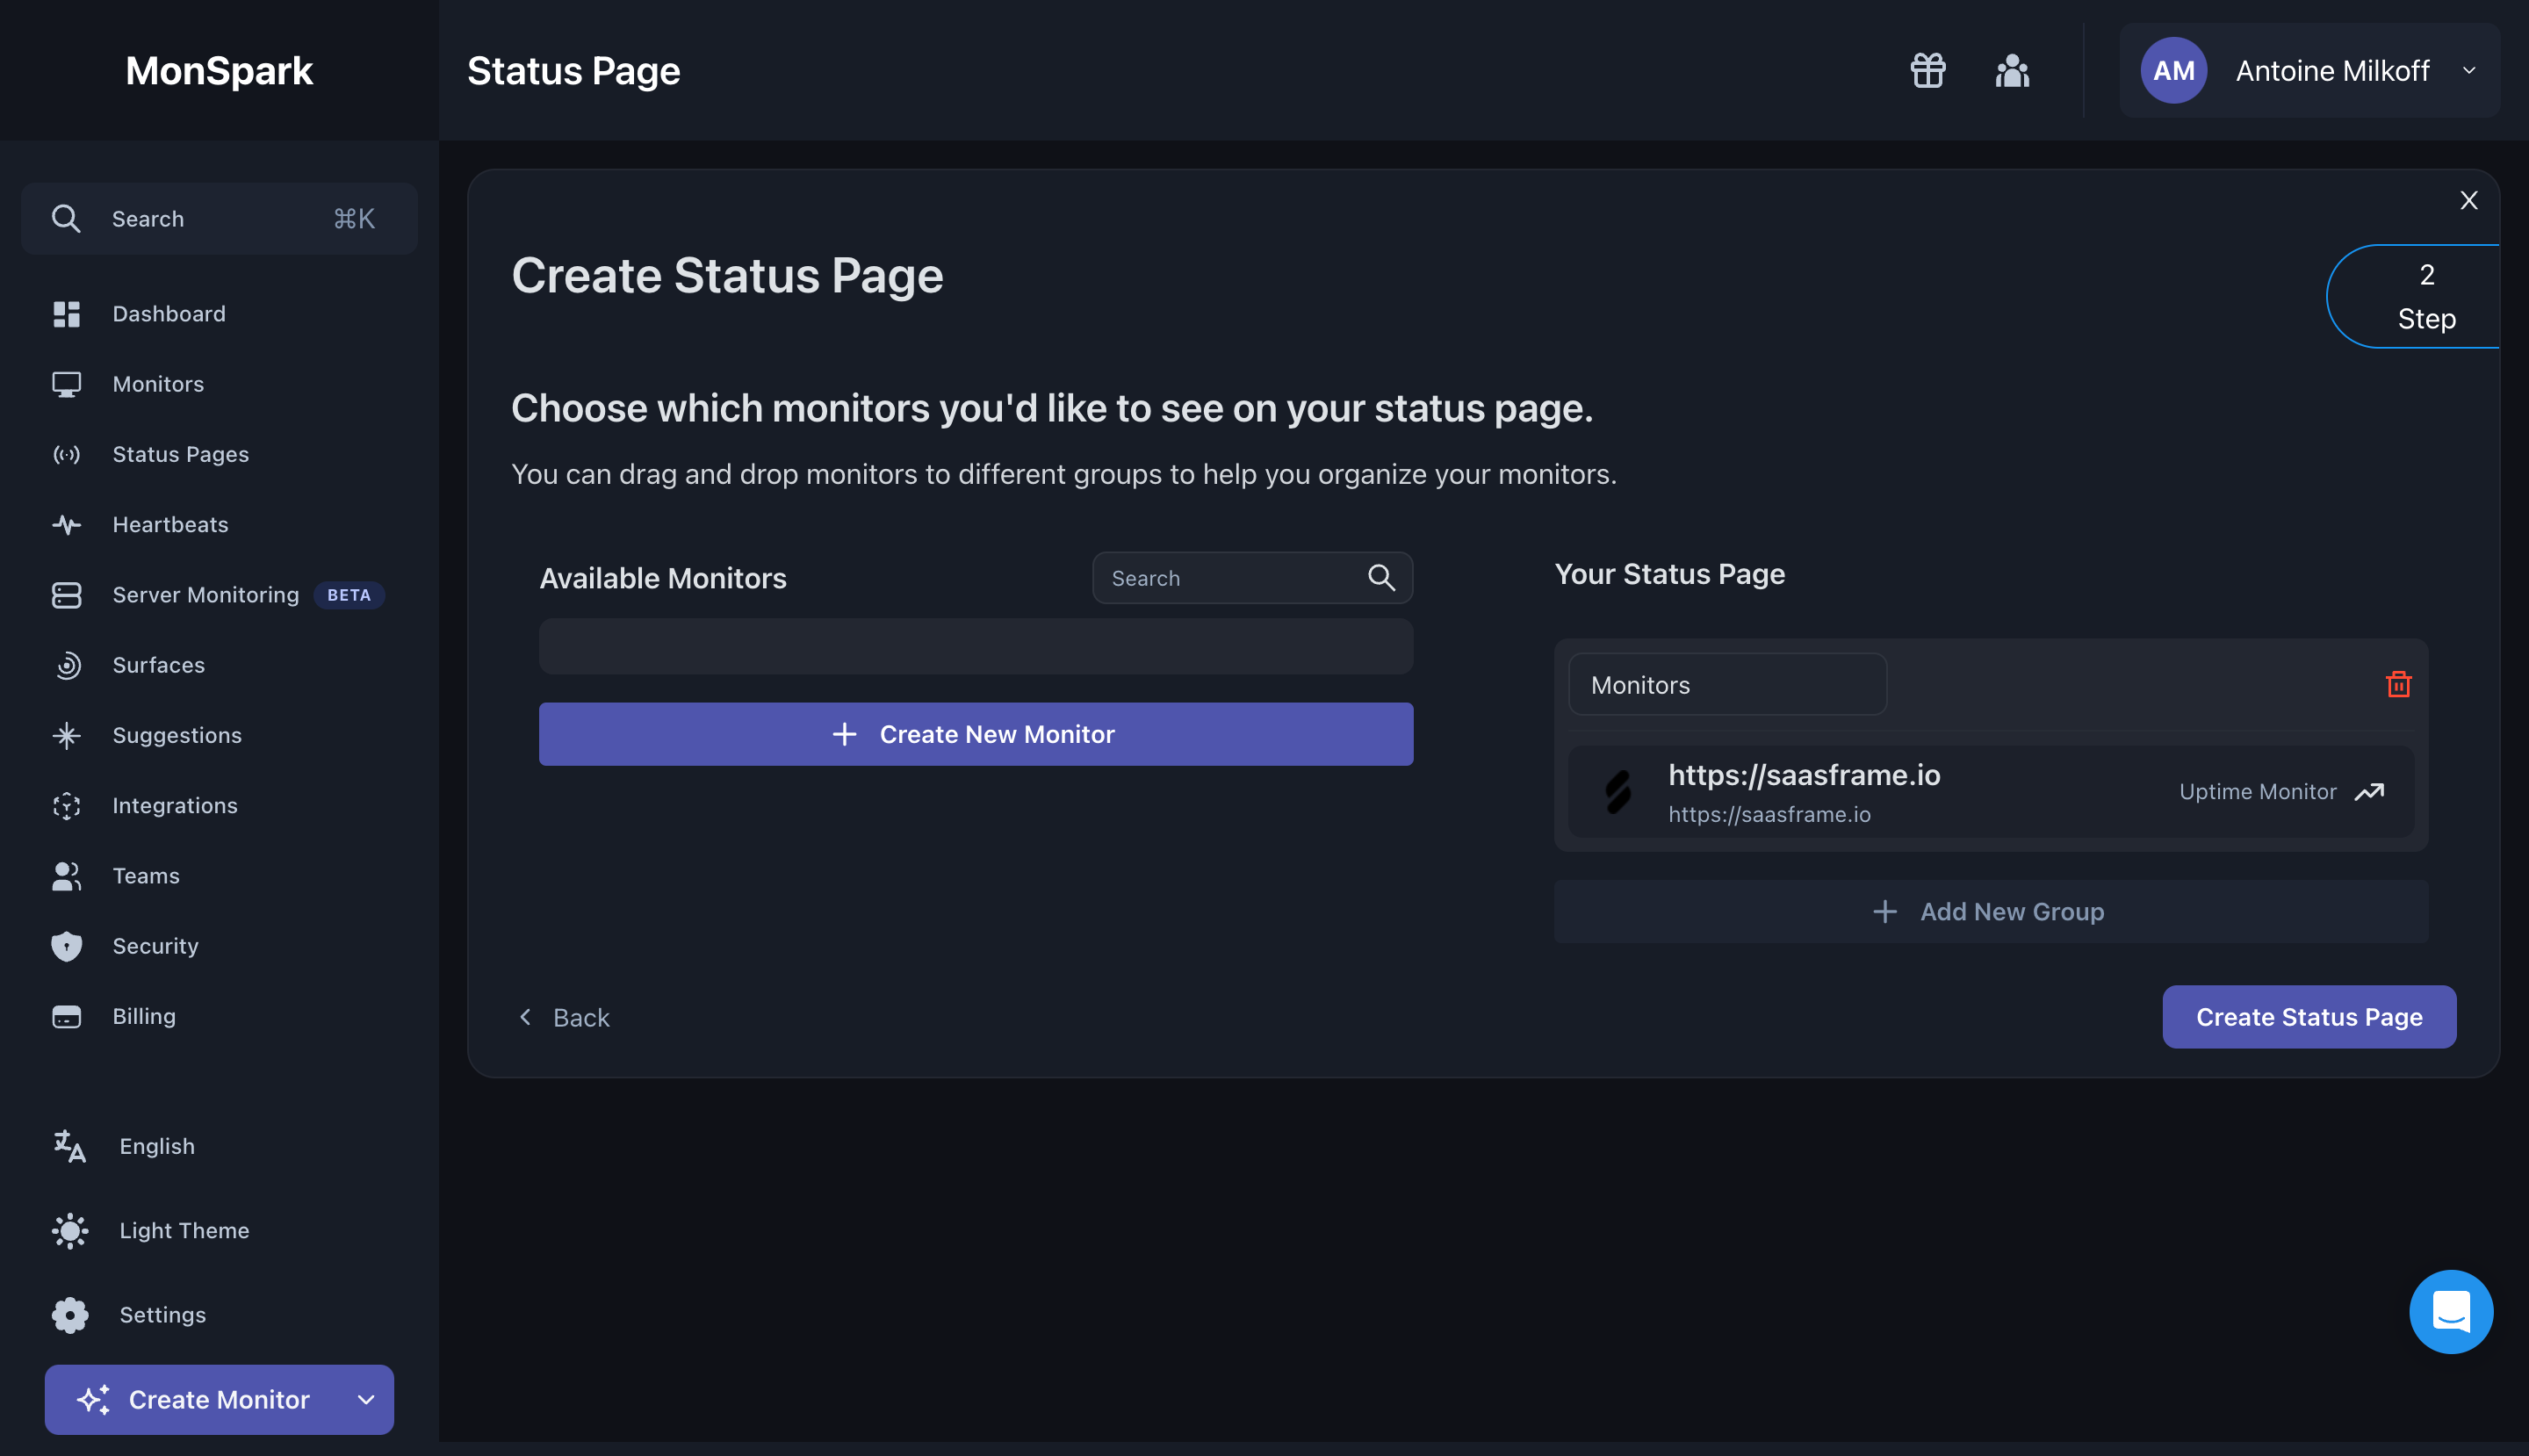Delete the Monitors group with trash icon
The image size is (2529, 1456).
point(2398,684)
